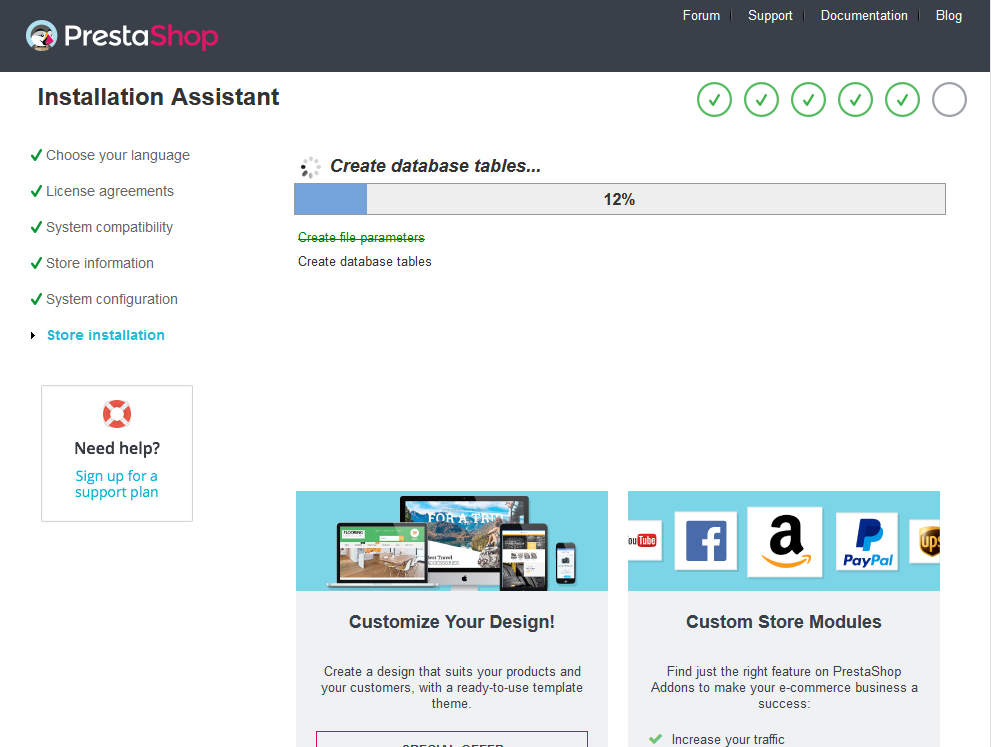Click the PrestaShop puffin logo icon
991x747 pixels.
pos(42,35)
